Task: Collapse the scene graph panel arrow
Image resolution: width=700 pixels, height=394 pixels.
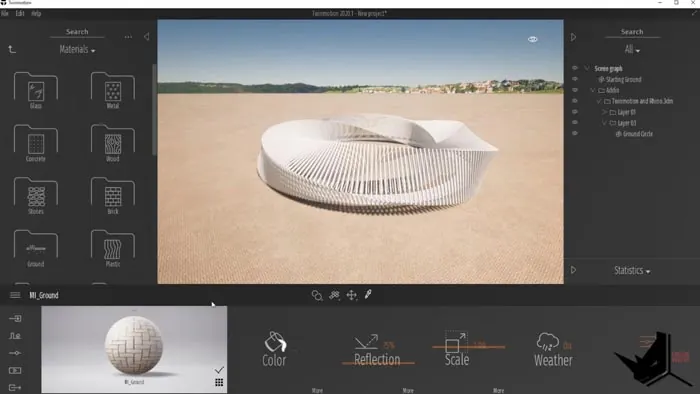Action: tap(573, 37)
